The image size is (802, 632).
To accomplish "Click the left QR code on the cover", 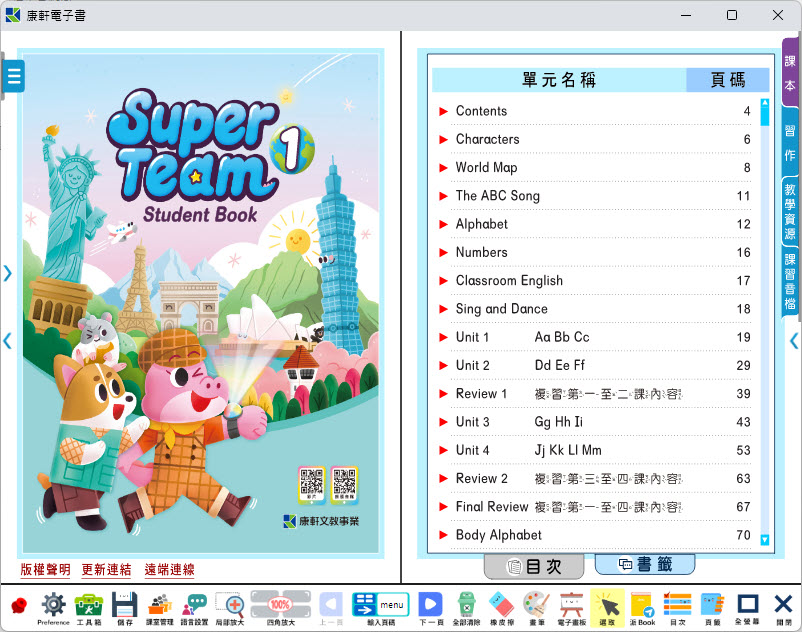I will (311, 483).
